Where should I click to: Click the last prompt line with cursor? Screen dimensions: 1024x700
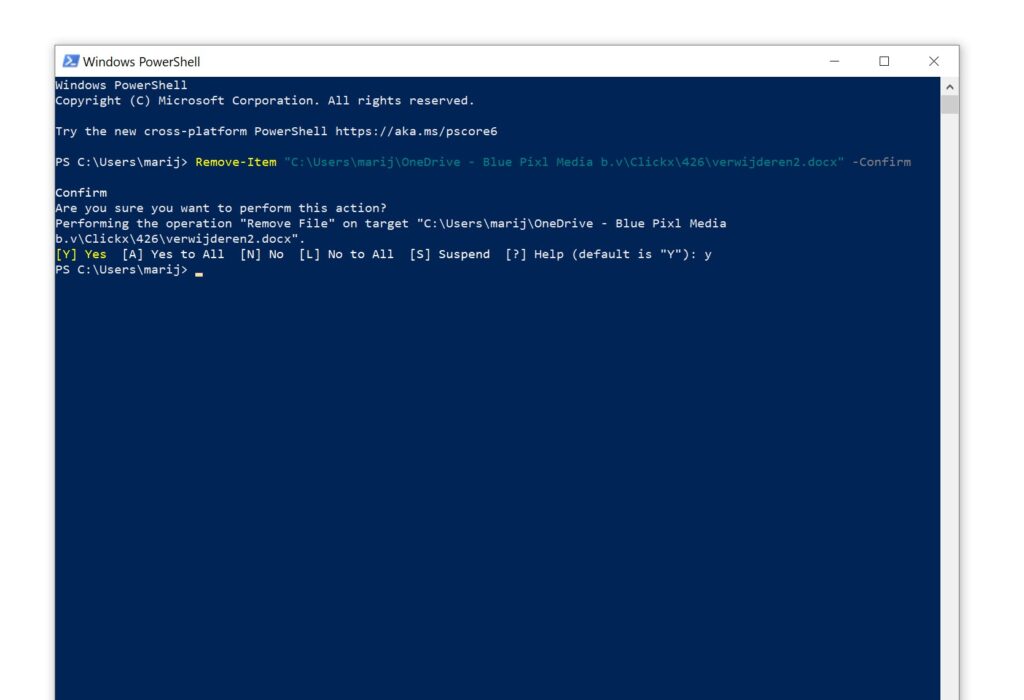[x=129, y=270]
